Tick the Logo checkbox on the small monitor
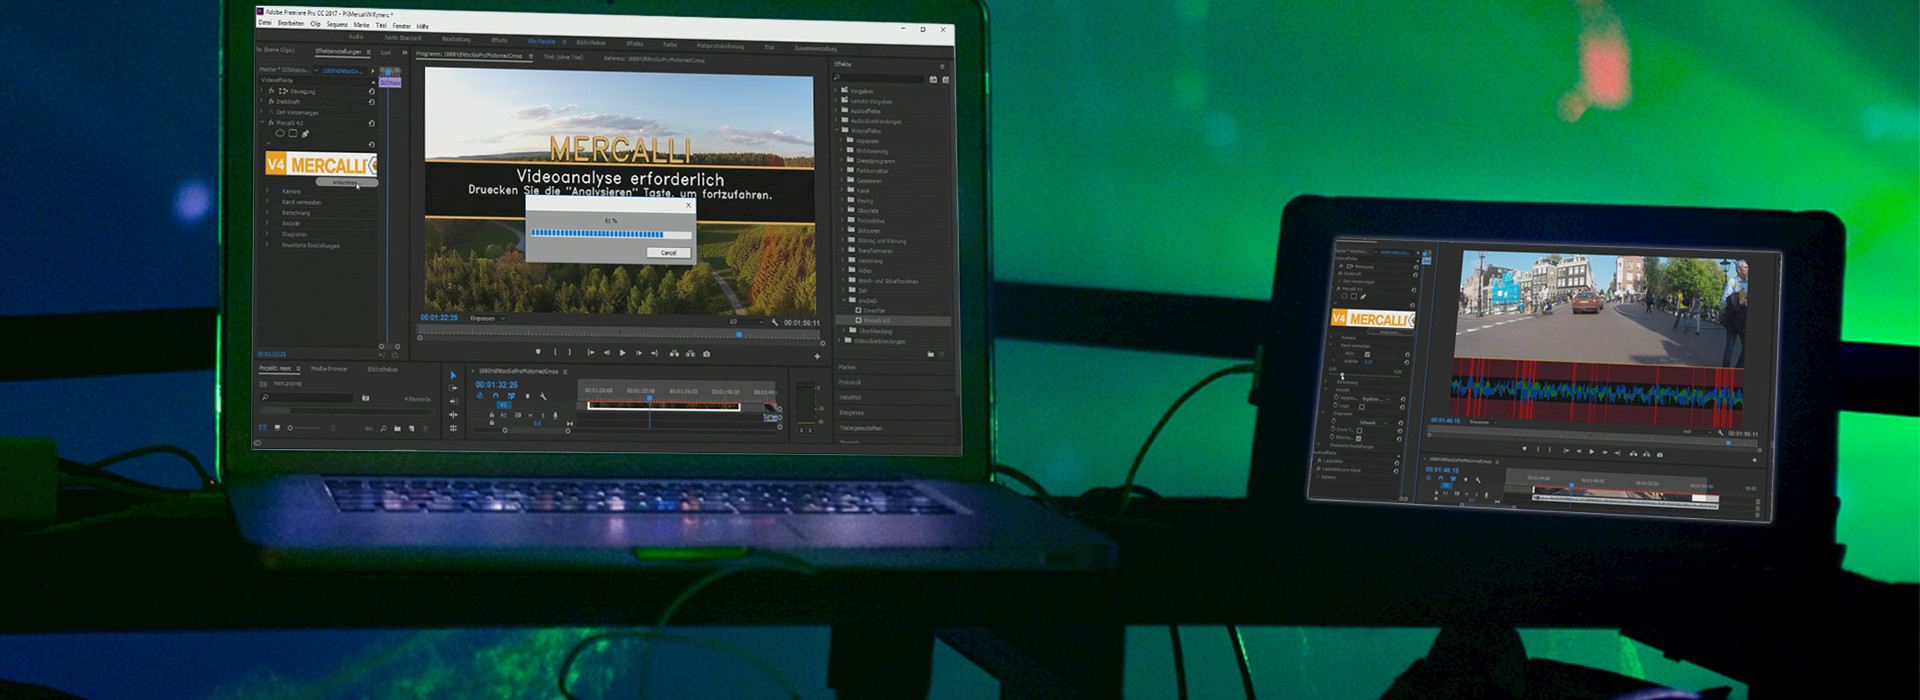The width and height of the screenshot is (1920, 700). click(x=1361, y=407)
